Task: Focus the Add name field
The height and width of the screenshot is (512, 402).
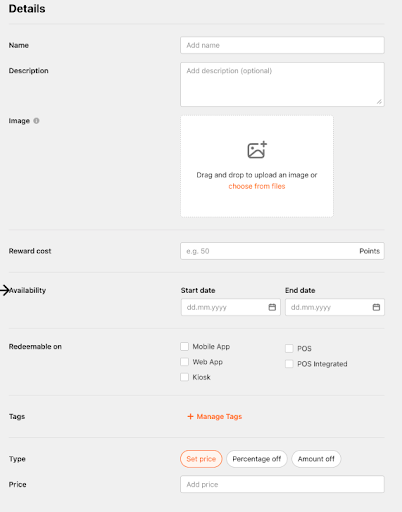Action: click(x=282, y=45)
